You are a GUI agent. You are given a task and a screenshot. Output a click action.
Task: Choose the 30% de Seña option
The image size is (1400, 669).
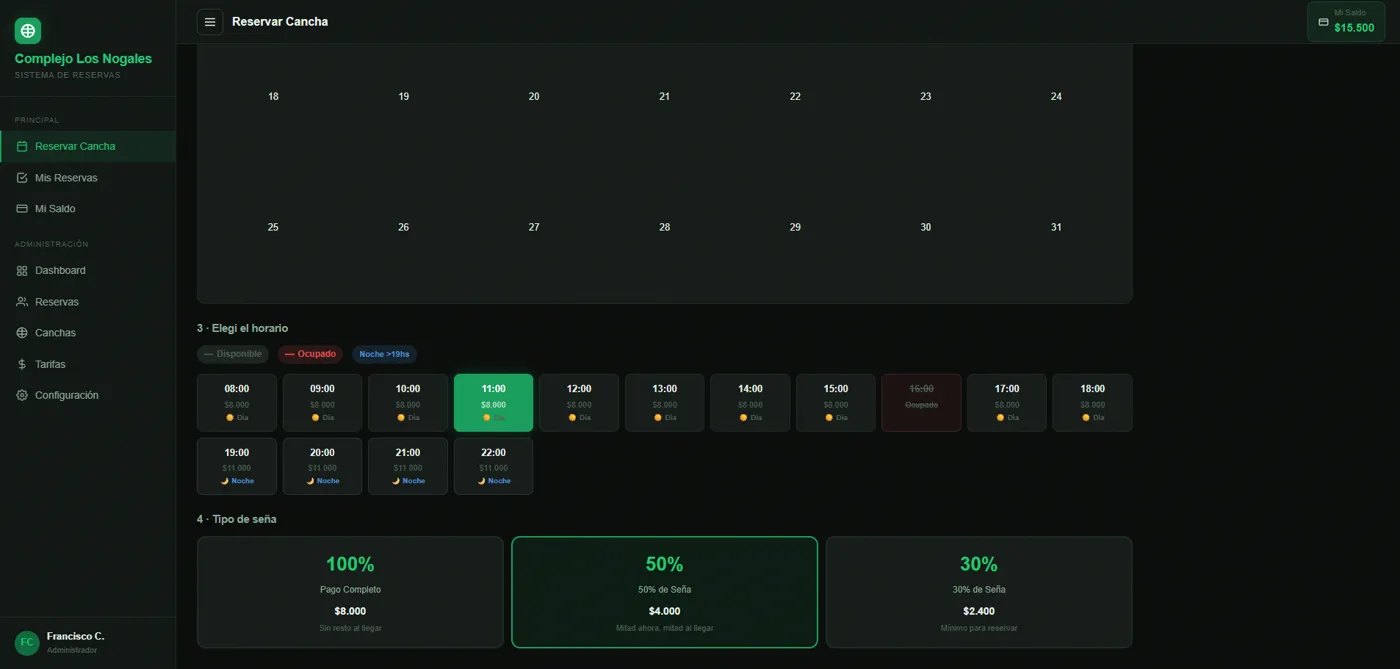(x=979, y=592)
